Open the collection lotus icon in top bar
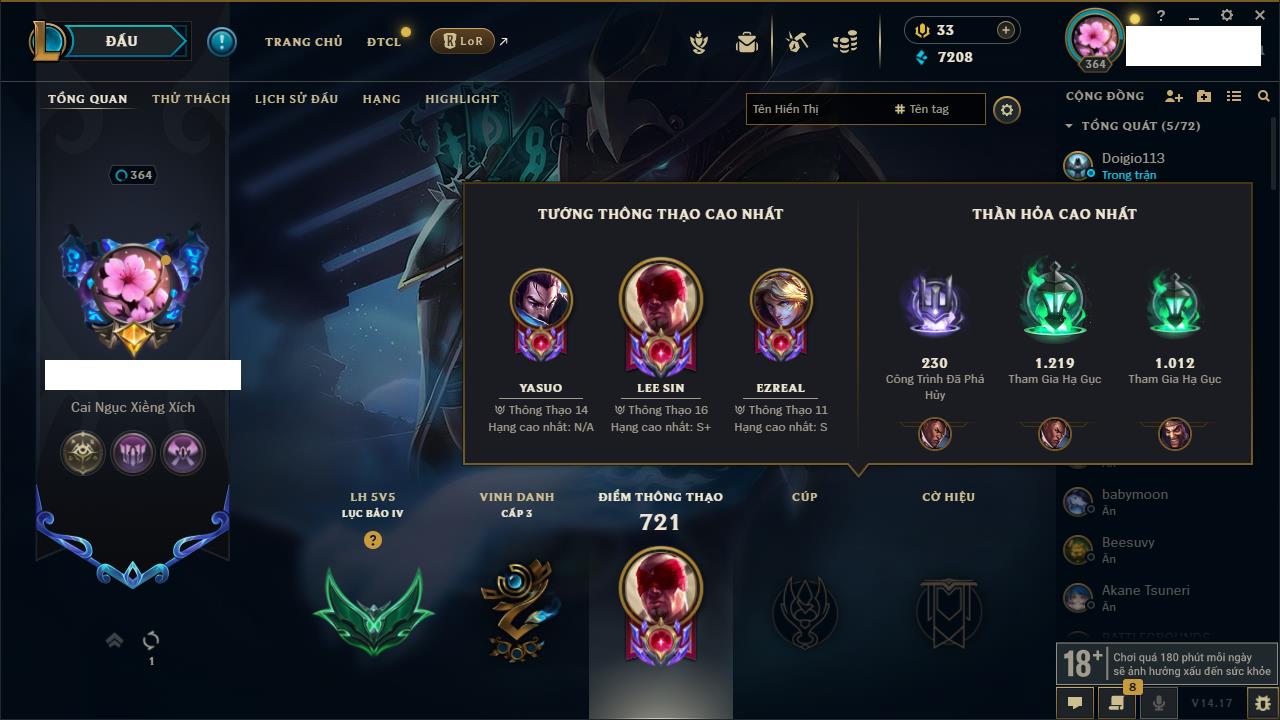1280x720 pixels. tap(699, 42)
